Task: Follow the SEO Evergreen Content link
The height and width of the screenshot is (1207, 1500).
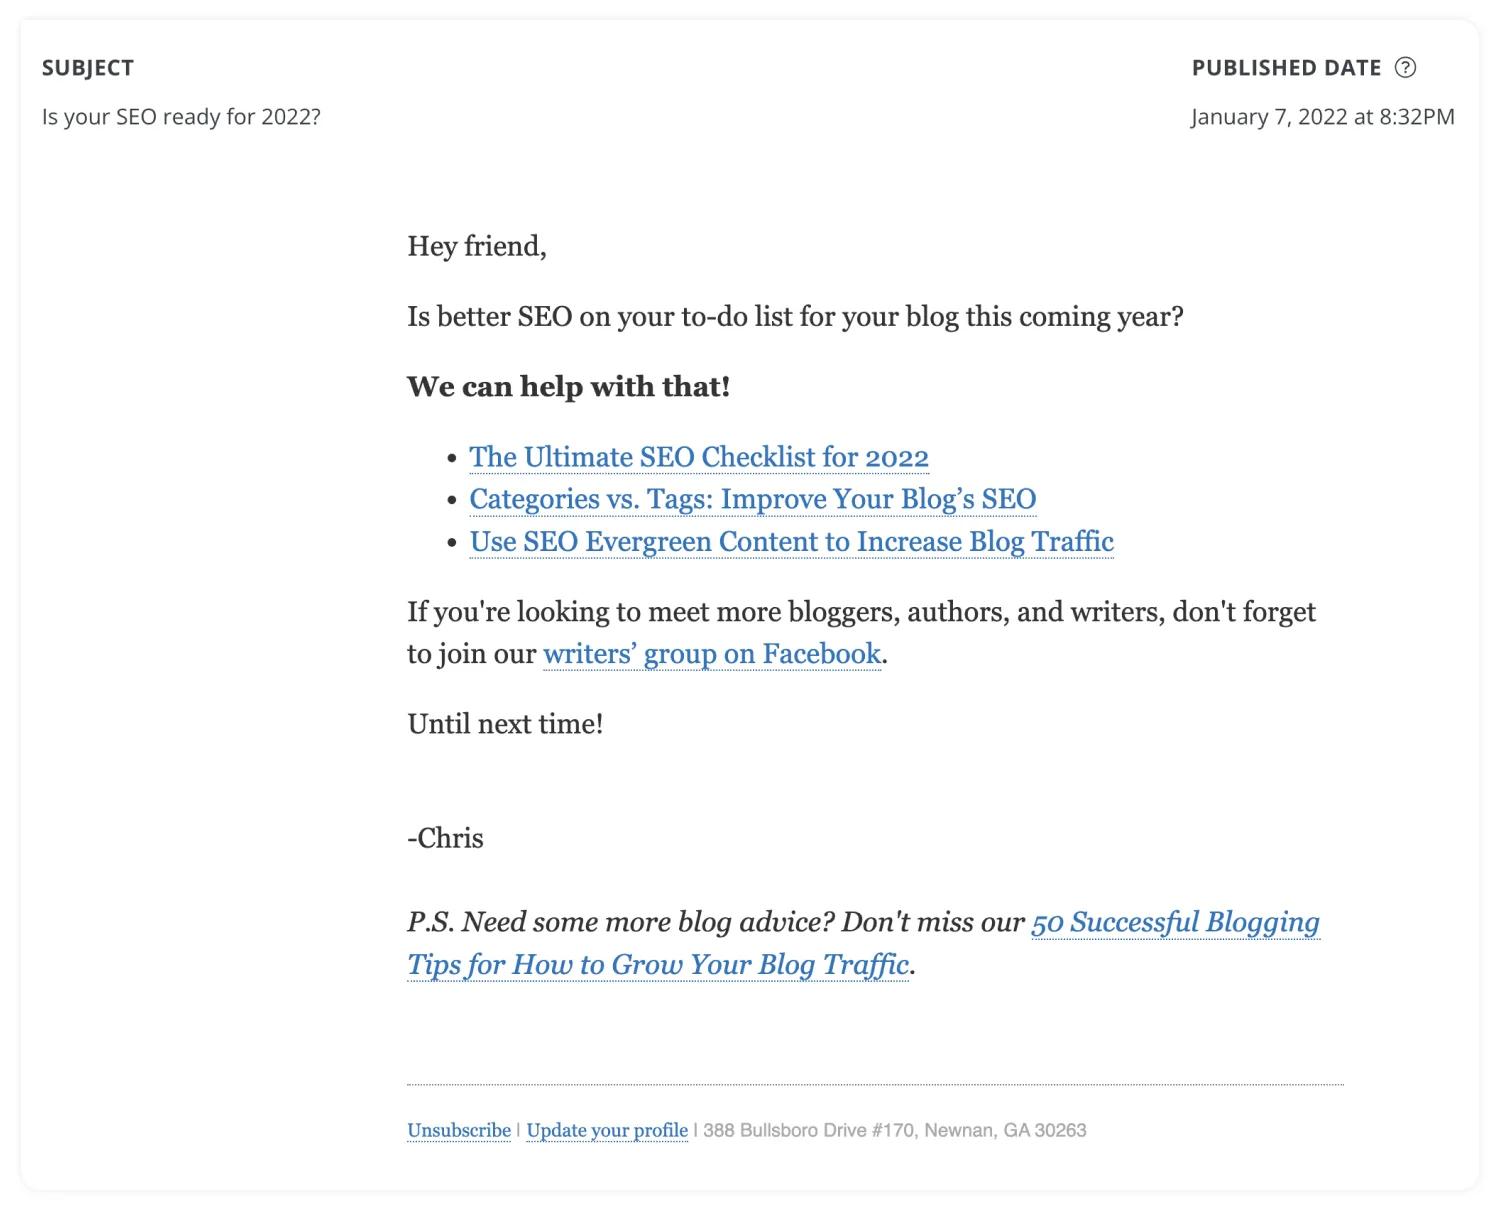Action: click(x=791, y=542)
